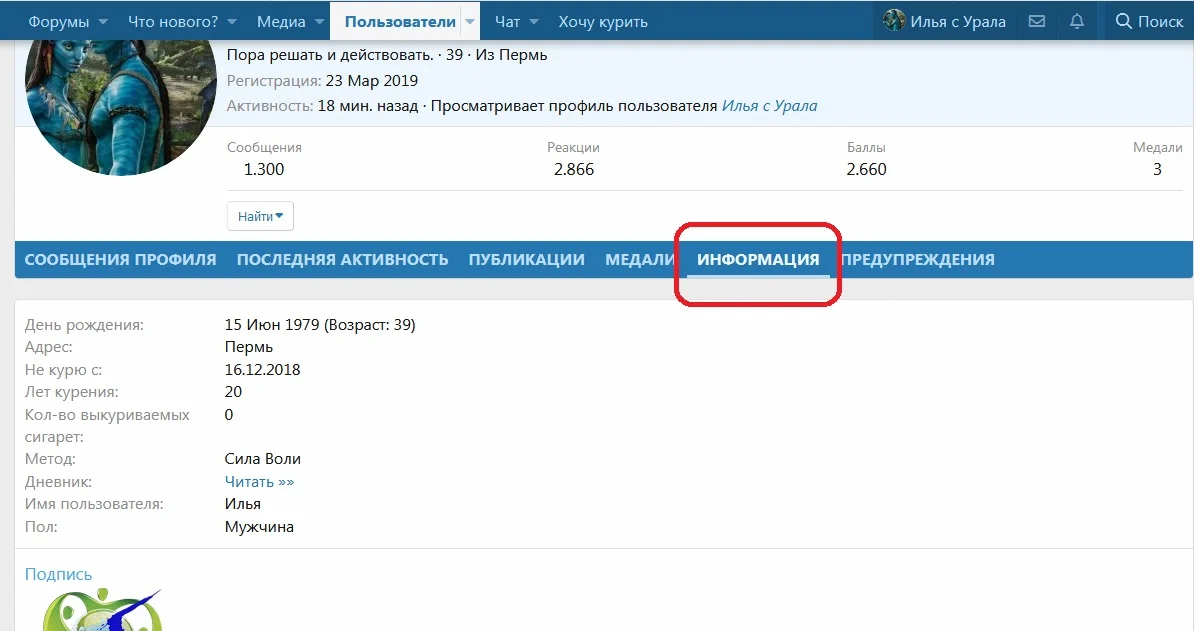Image resolution: width=1194 pixels, height=631 pixels.
Task: Switch to Медали tab
Action: tap(640, 260)
